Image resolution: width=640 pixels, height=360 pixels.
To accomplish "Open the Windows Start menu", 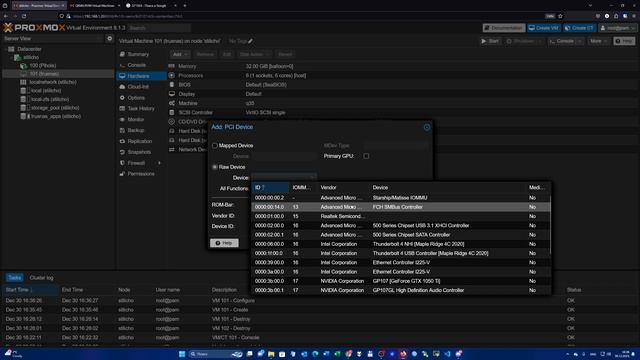I will [x=182, y=354].
